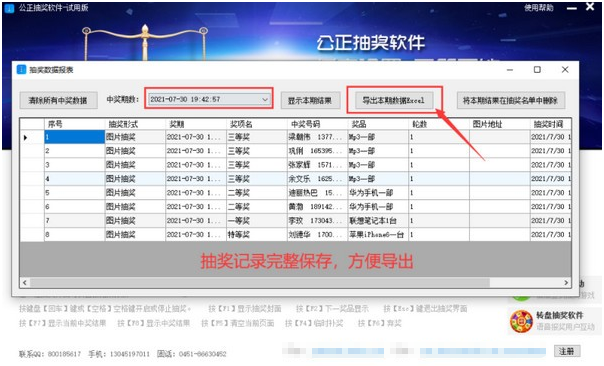Open the 中奖期数 date dropdown

tap(265, 99)
